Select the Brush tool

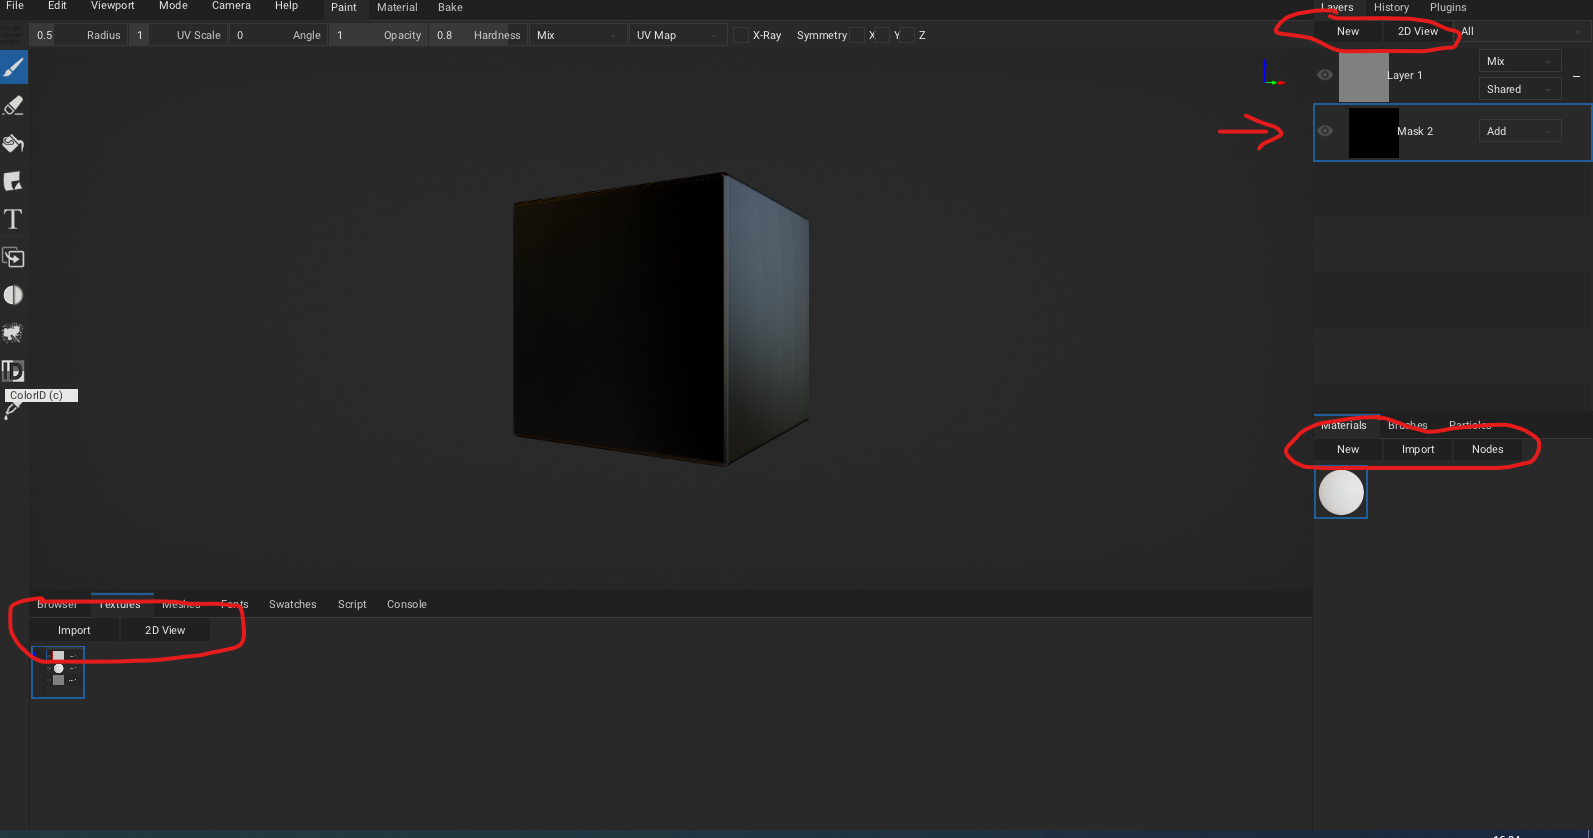click(14, 68)
